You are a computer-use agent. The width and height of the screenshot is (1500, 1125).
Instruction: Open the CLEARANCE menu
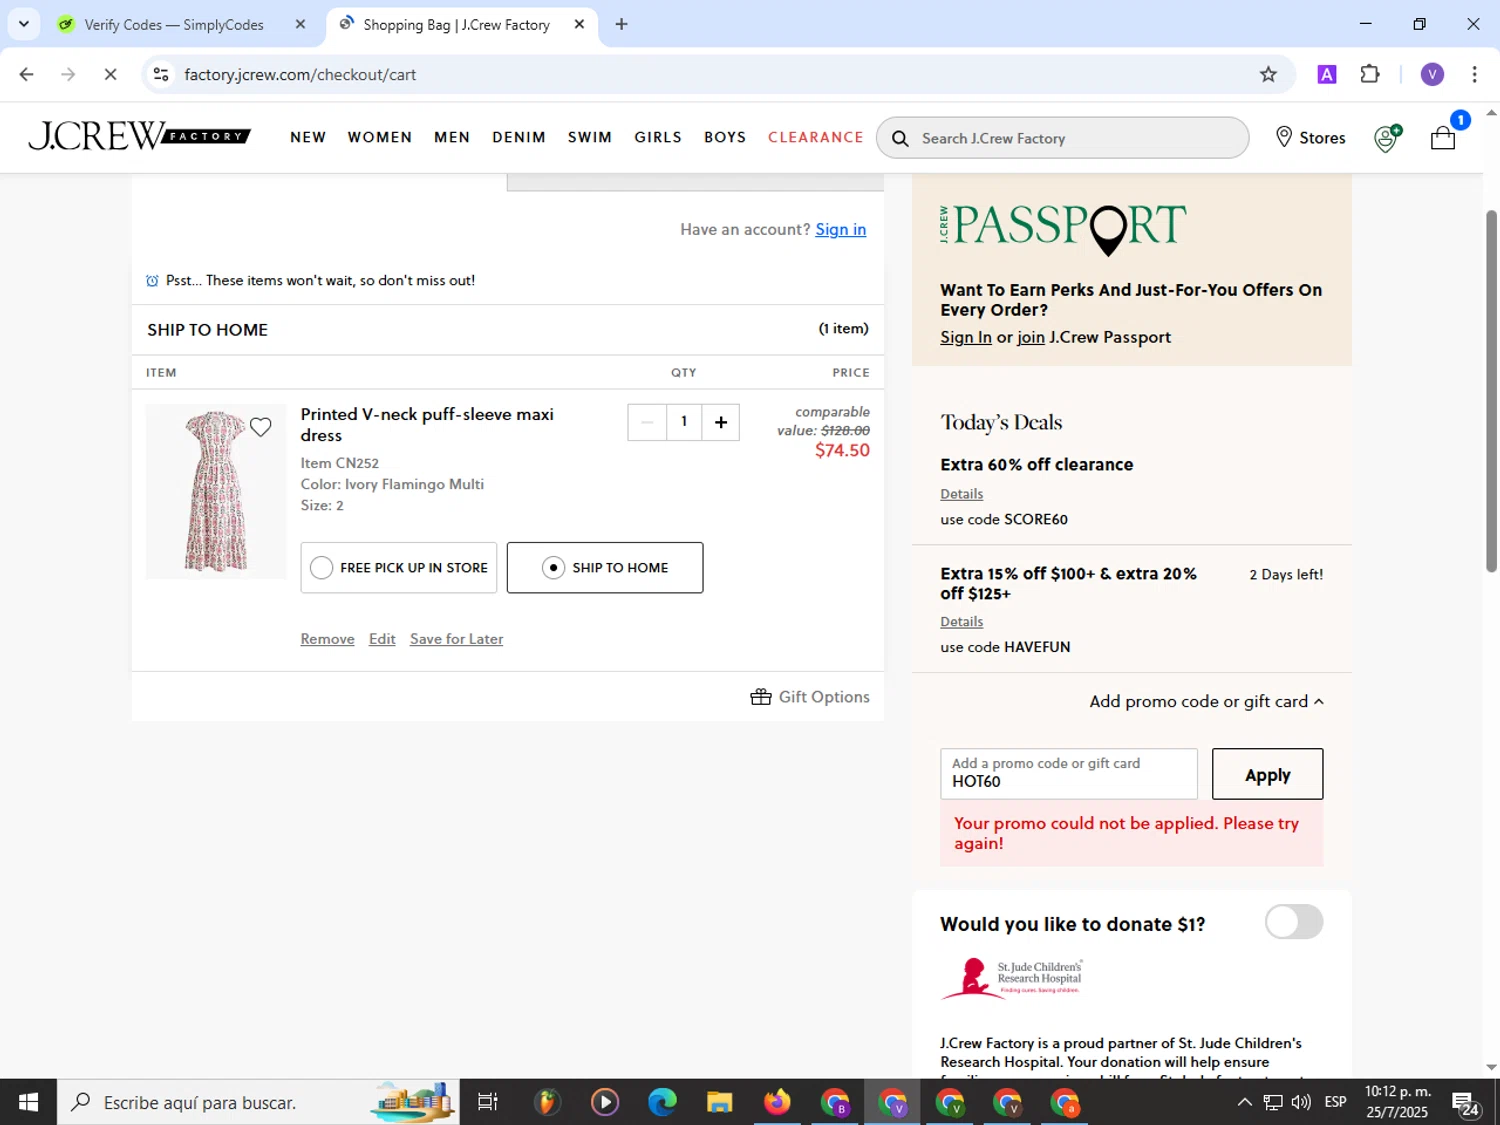816,137
